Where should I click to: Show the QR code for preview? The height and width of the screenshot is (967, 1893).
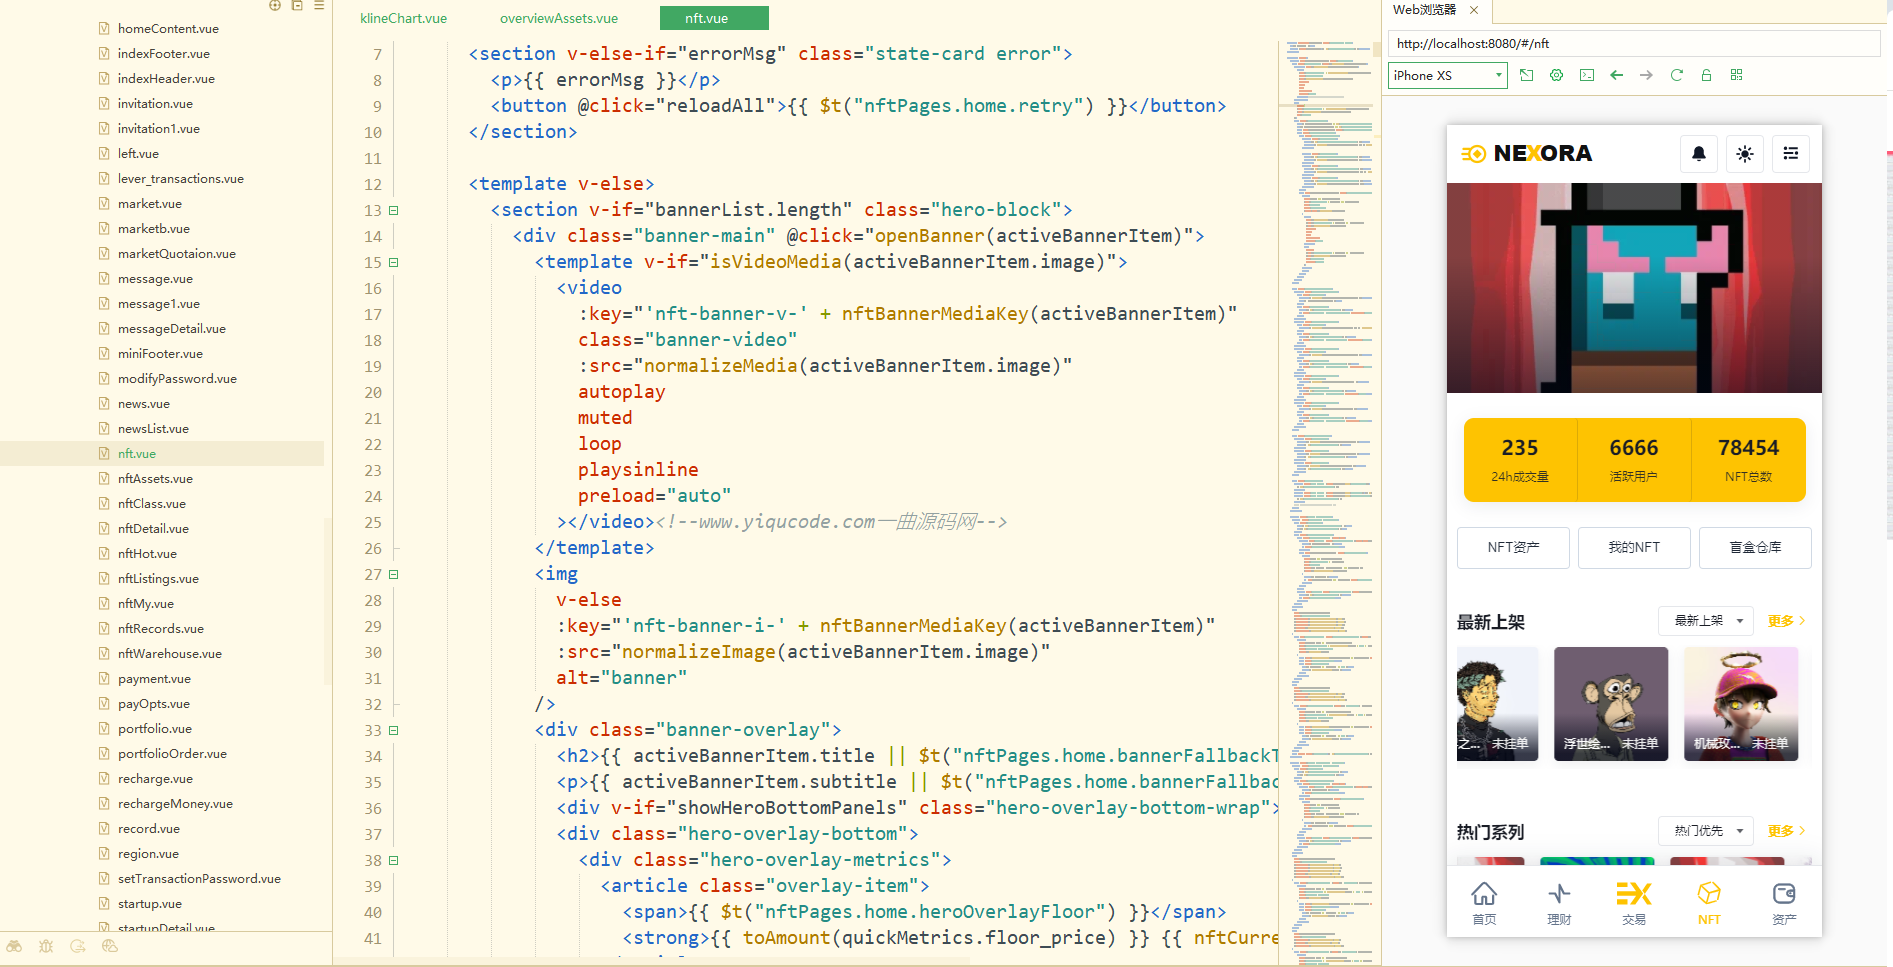pos(1737,75)
